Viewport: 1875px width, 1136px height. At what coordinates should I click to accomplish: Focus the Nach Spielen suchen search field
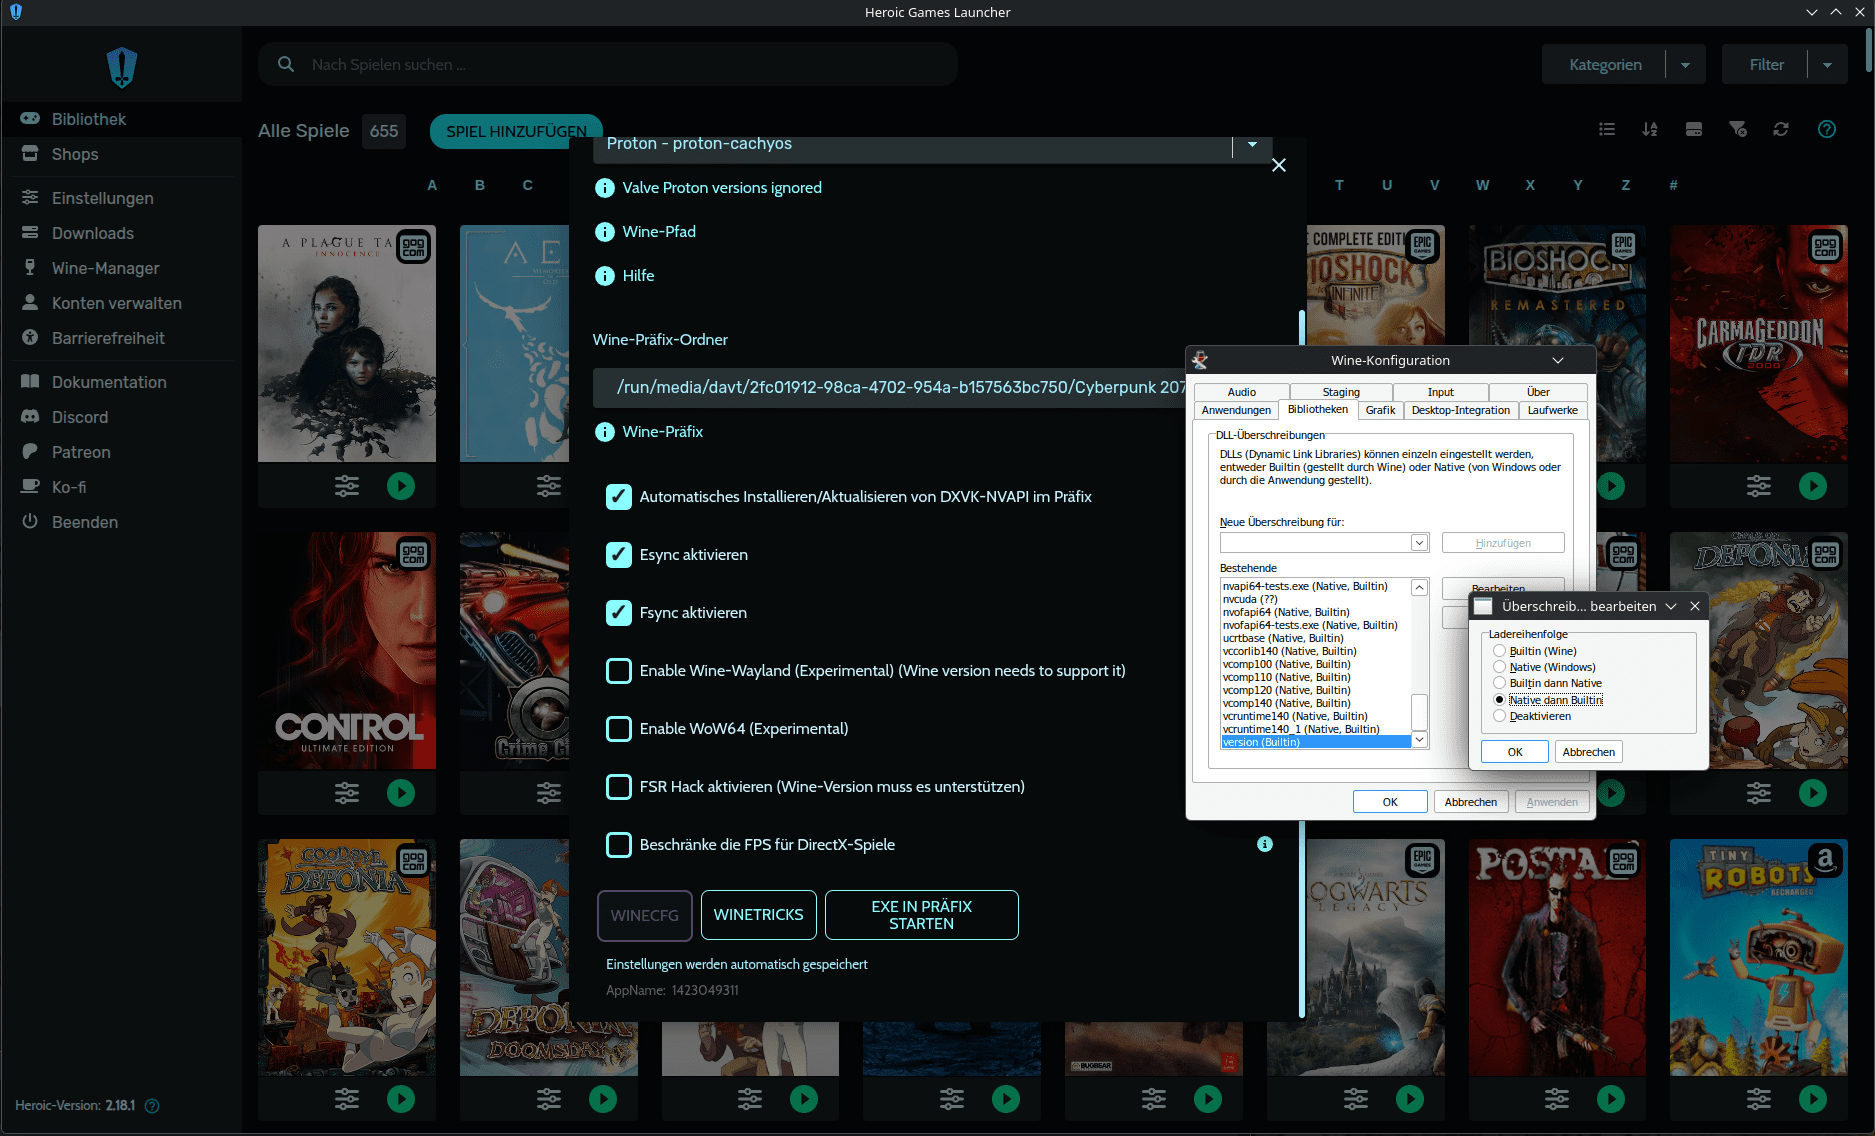608,65
